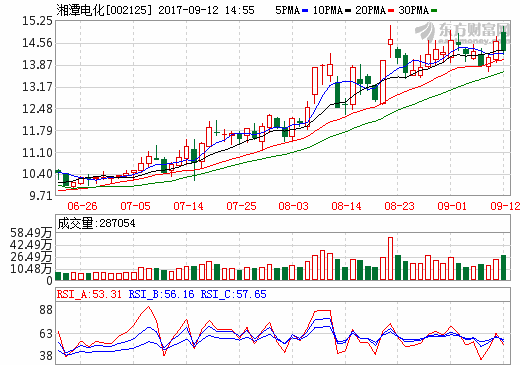Viewport: 520px width, 365px height.
Task: Click the 09-01 date label
Action: 452,206
